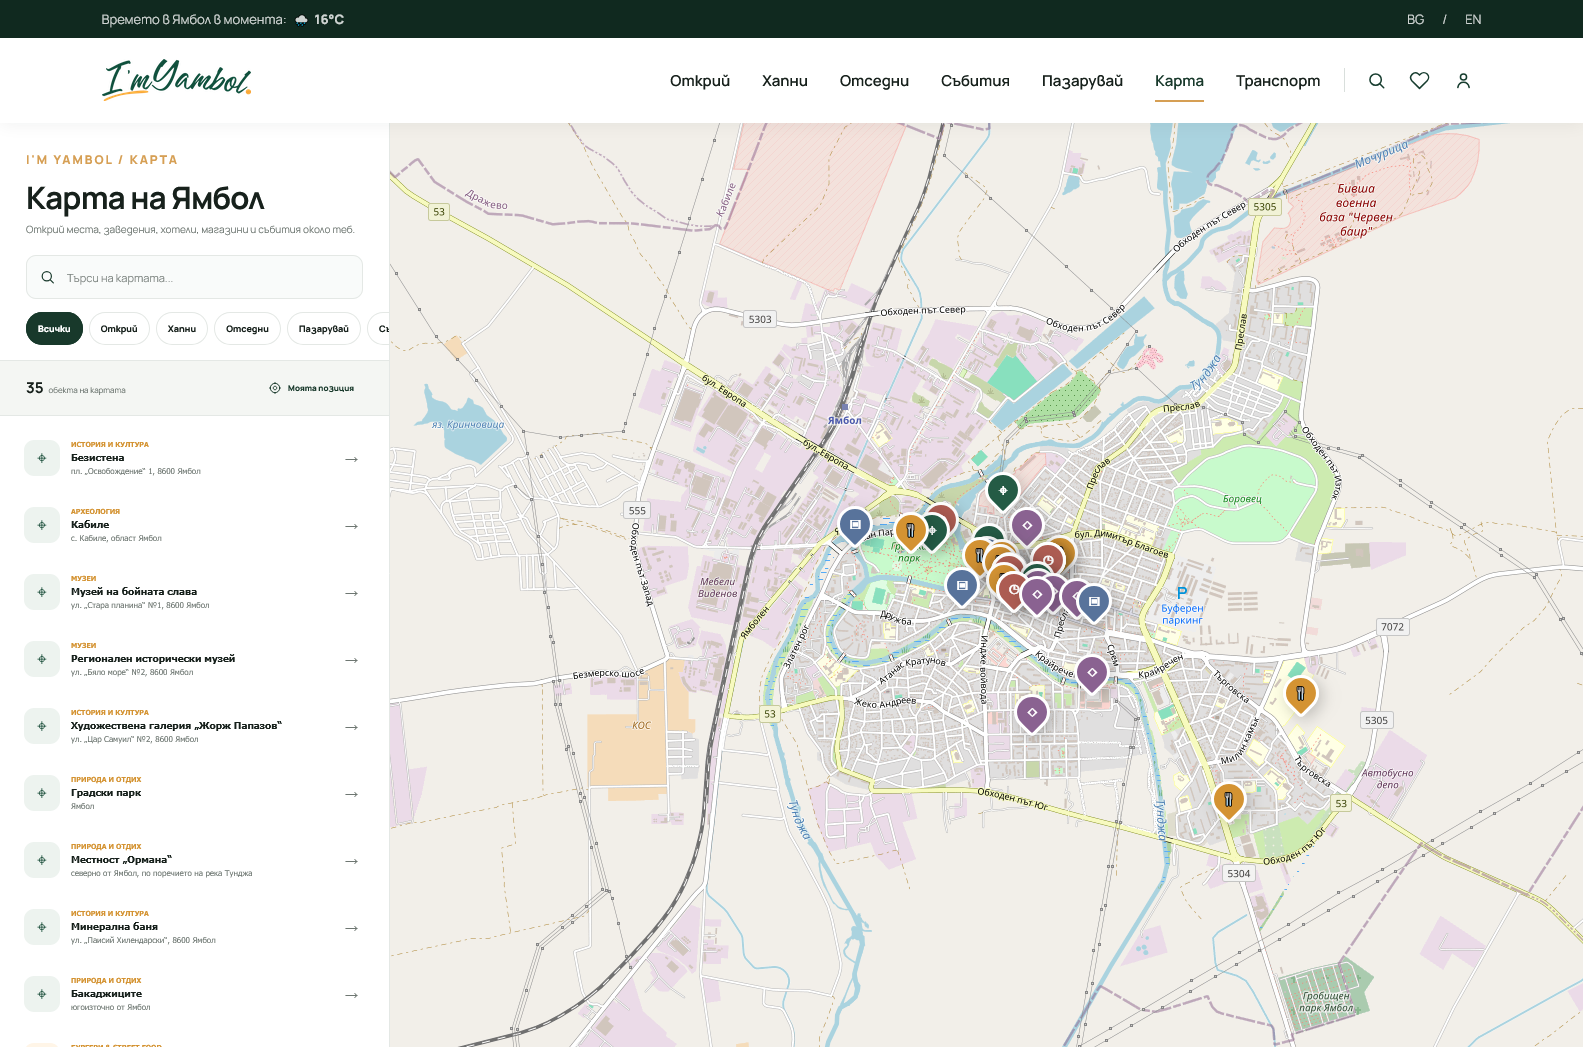Open the Карта navigation item
Image resolution: width=1583 pixels, height=1047 pixels.
1179,81
